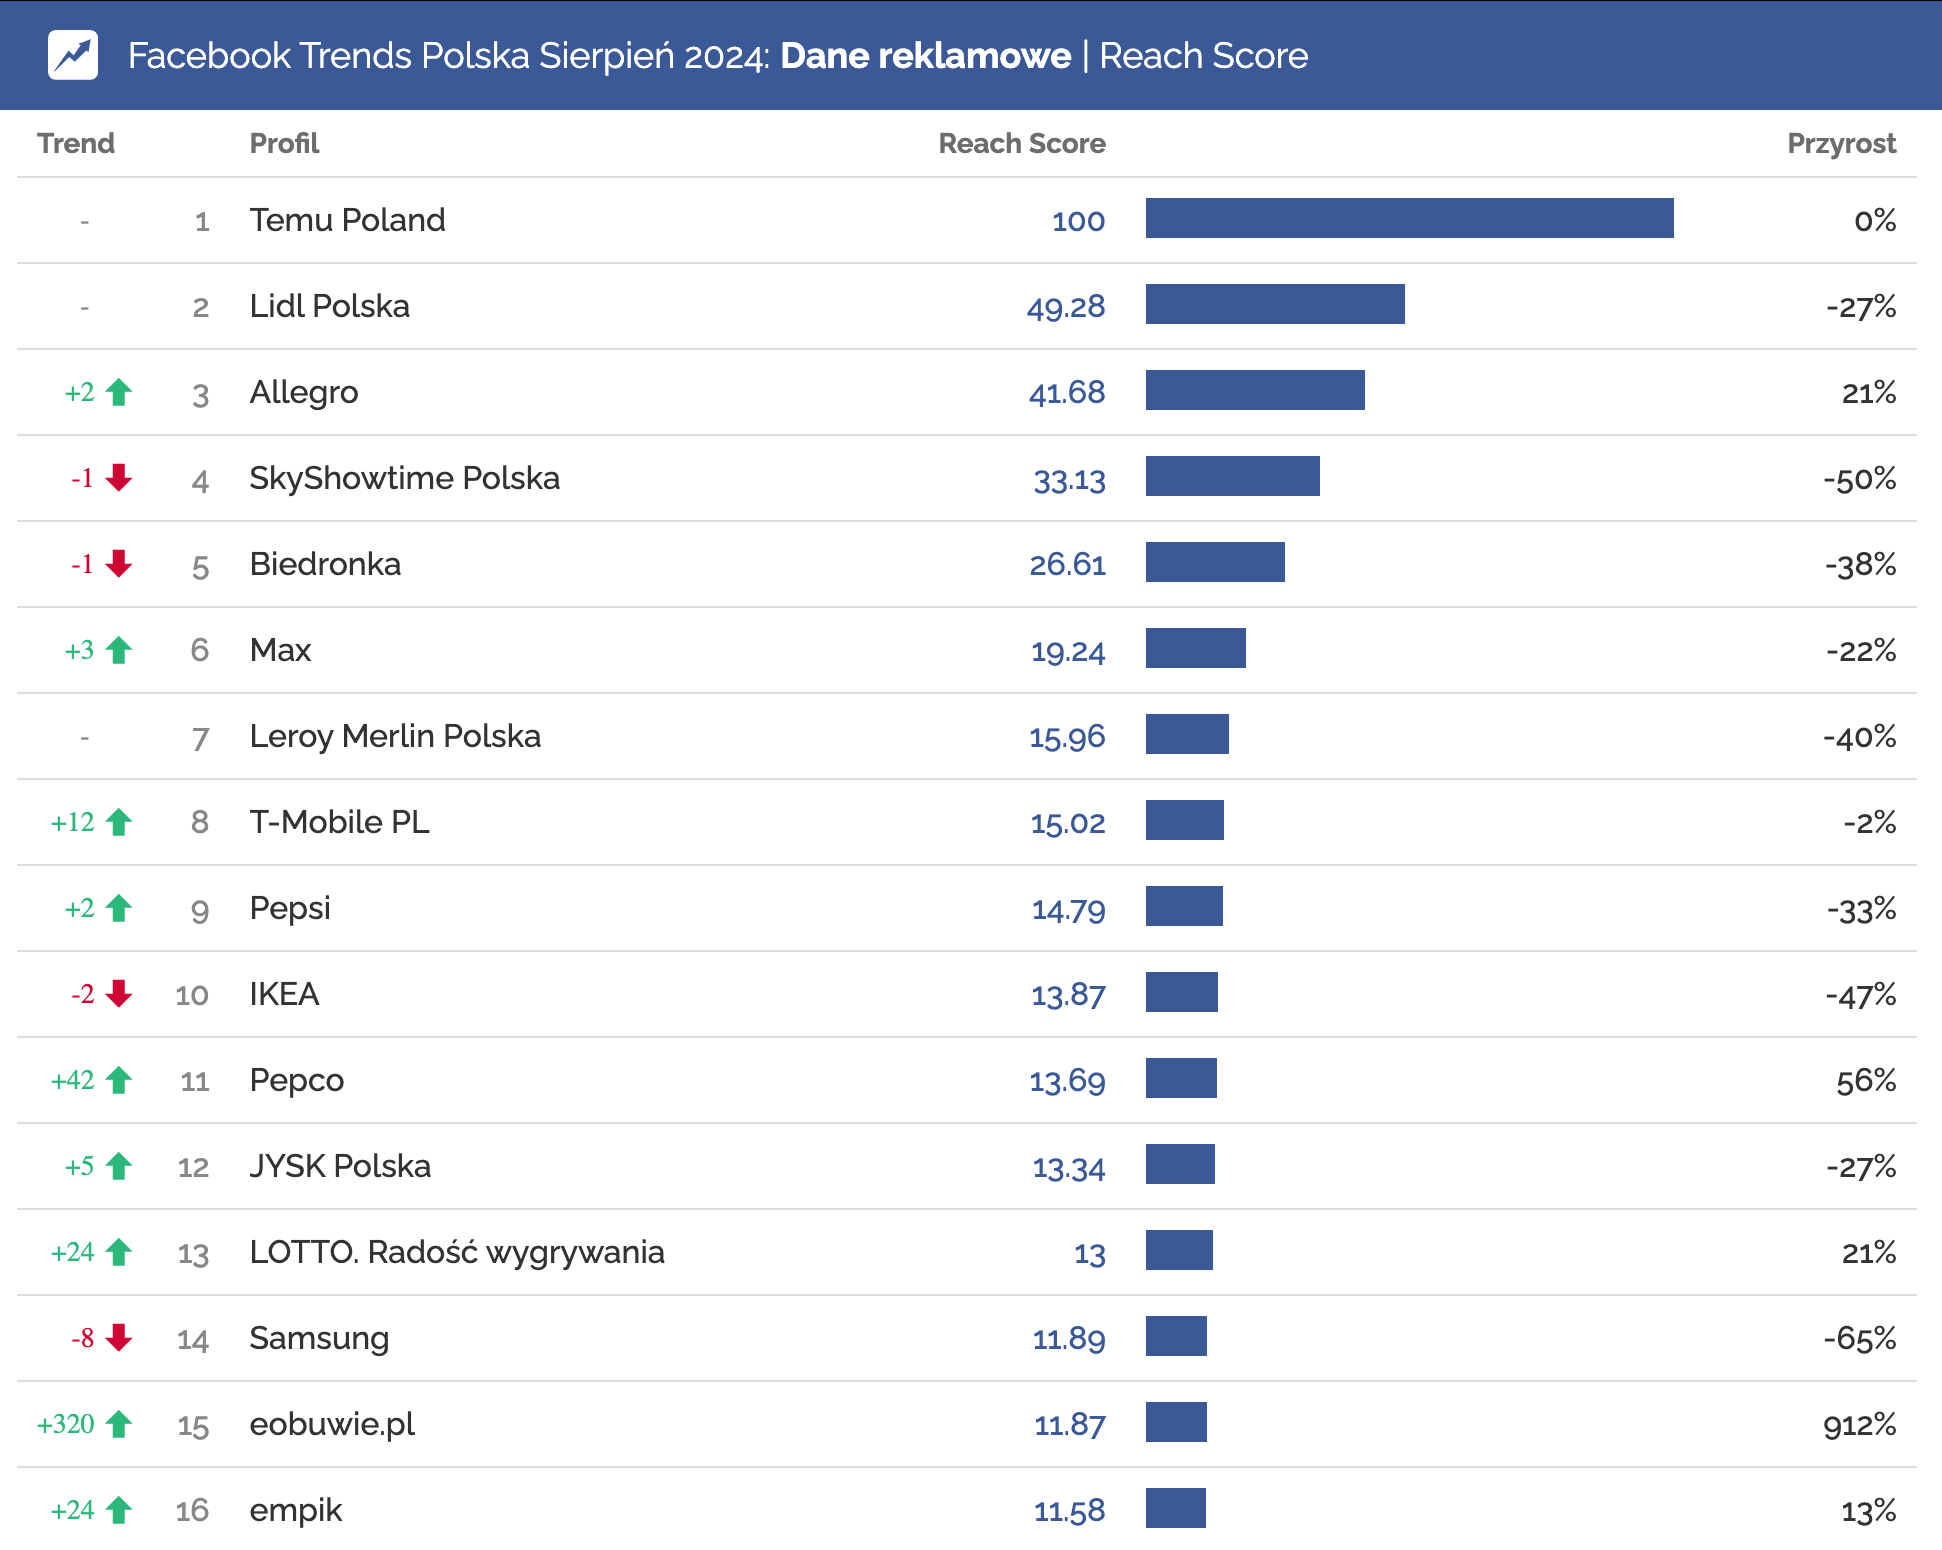Click the -50% growth value
This screenshot has width=1942, height=1550.
point(1860,479)
